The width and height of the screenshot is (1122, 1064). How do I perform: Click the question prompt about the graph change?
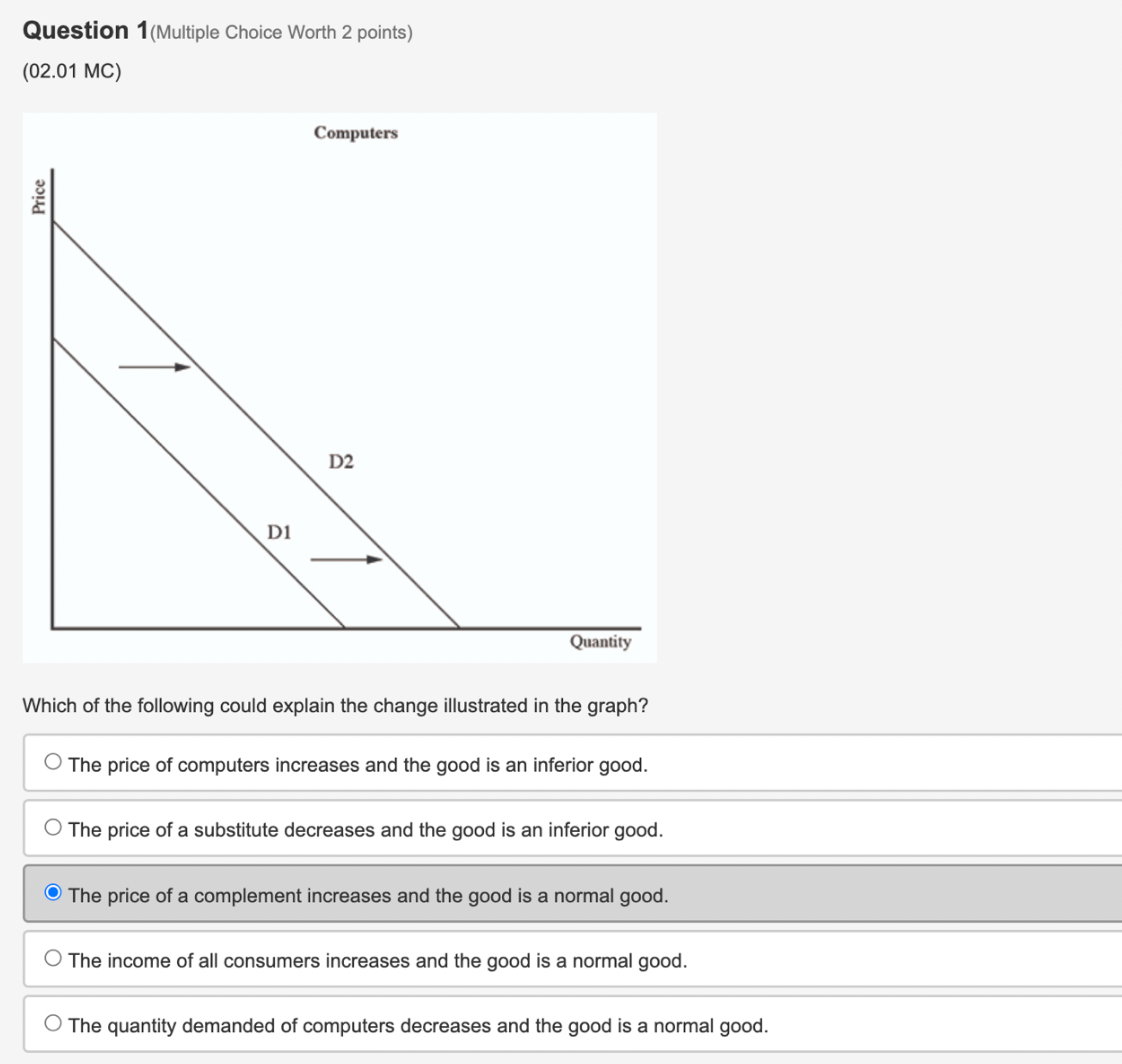point(336,706)
